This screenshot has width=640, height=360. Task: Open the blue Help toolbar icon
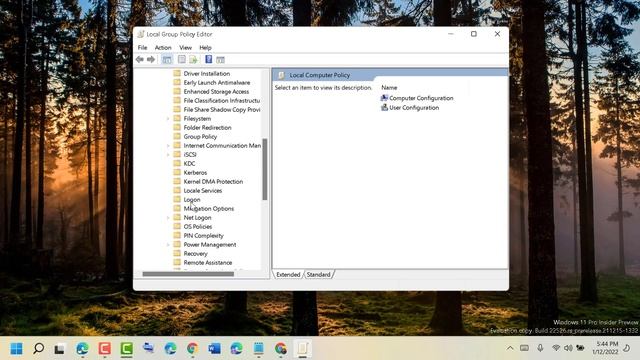[x=209, y=60]
